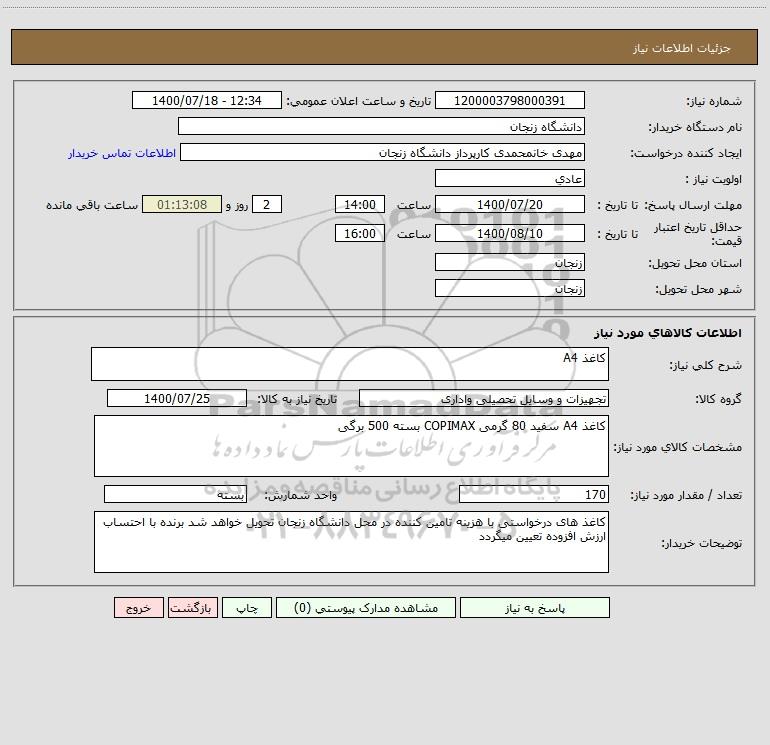Click need date field 1400/07/25
The height and width of the screenshot is (745, 770).
tap(177, 398)
